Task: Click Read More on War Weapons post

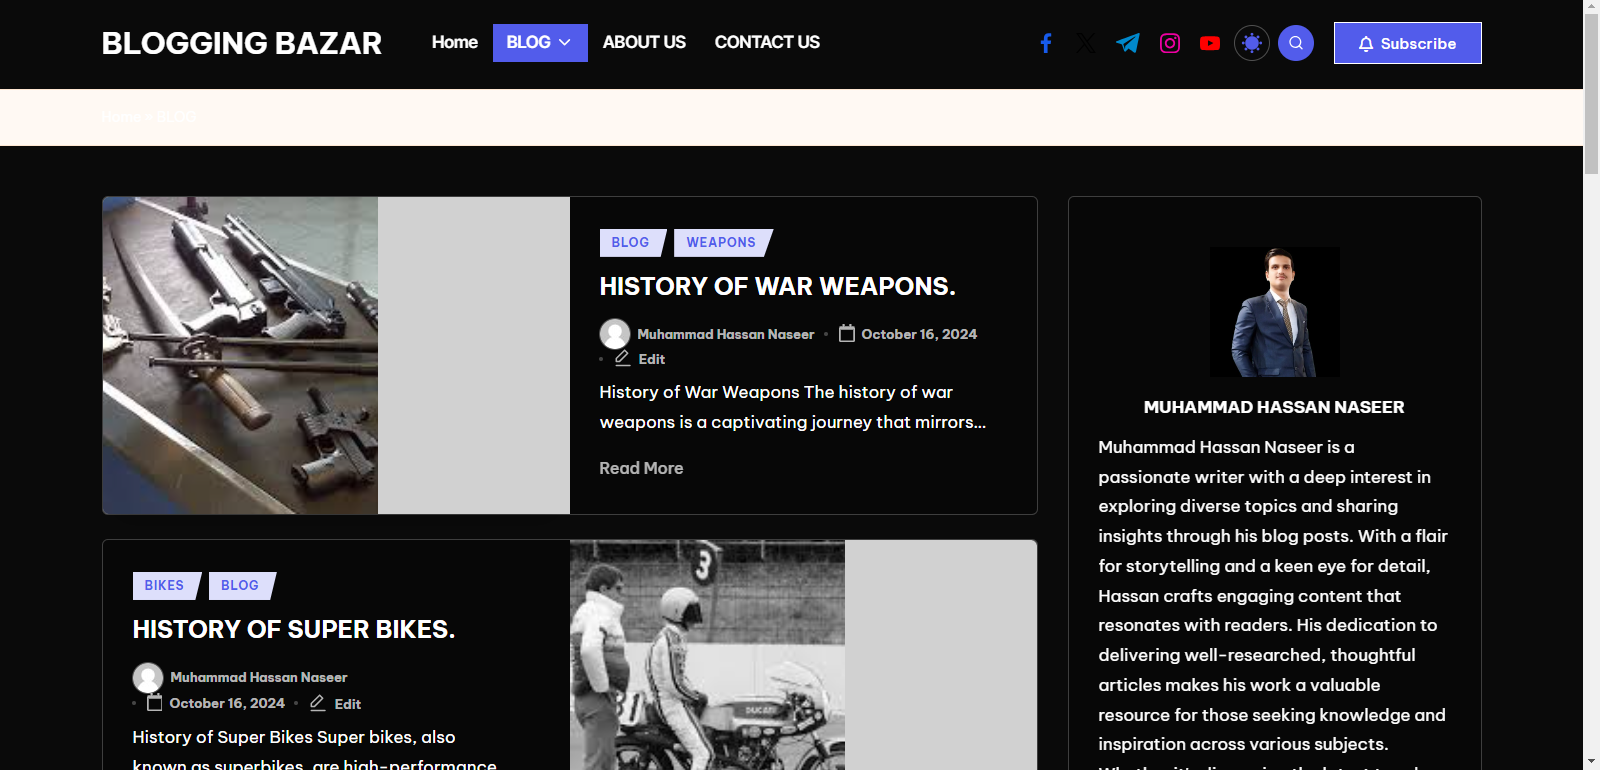Action: [x=641, y=468]
